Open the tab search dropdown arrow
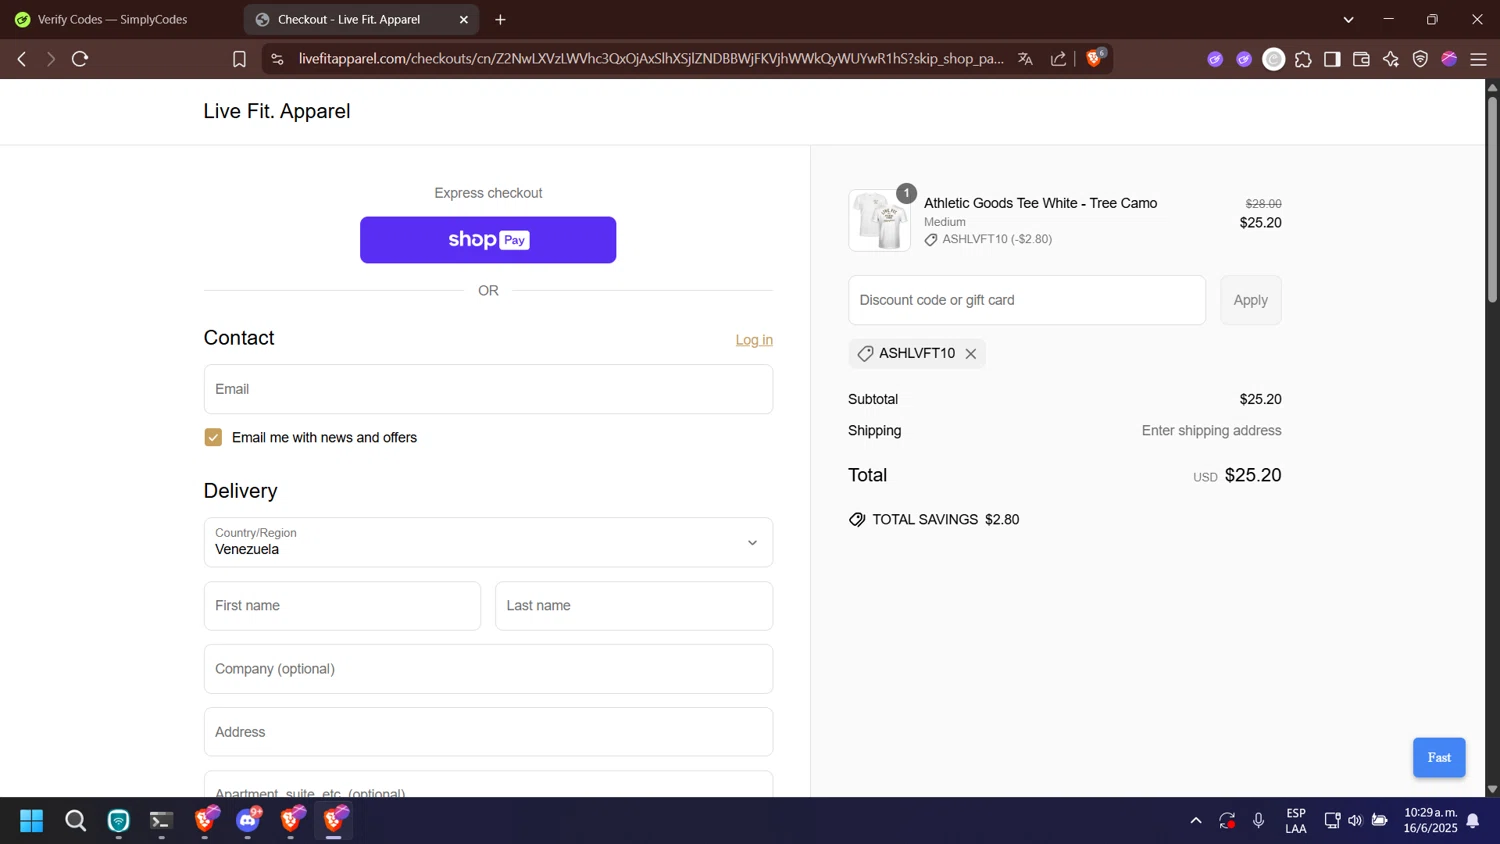This screenshot has width=1500, height=844. coord(1348,19)
